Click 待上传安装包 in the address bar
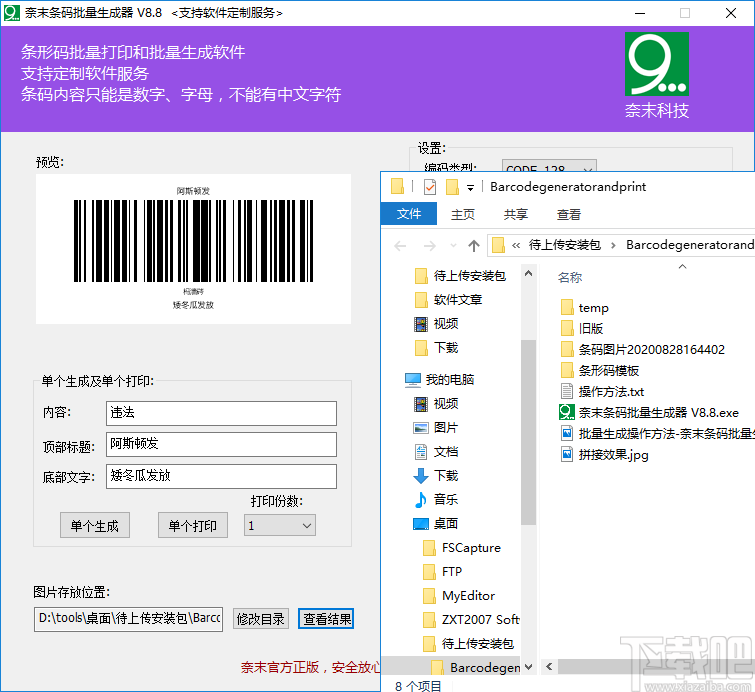The image size is (755, 692). click(x=565, y=245)
